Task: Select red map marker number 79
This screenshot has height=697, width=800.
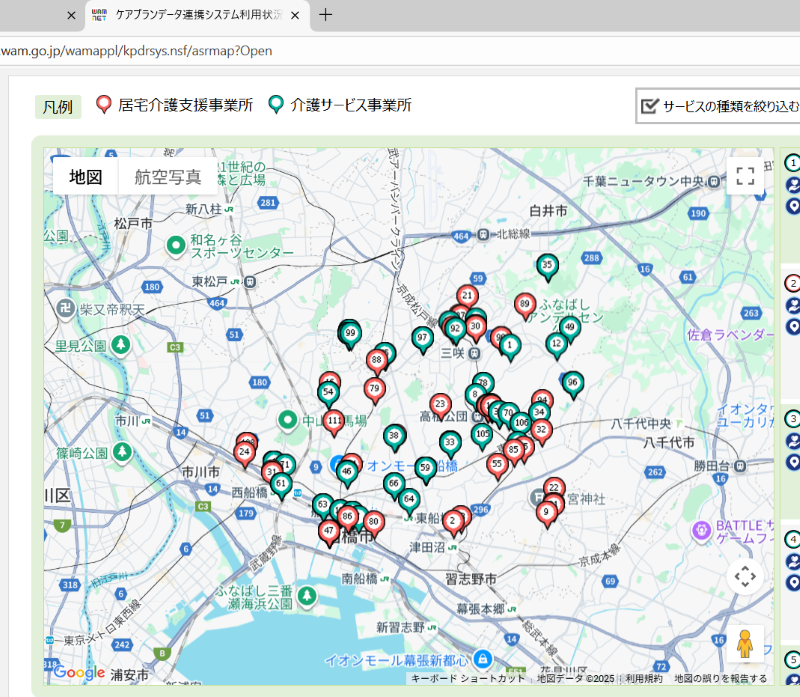Action: point(375,389)
